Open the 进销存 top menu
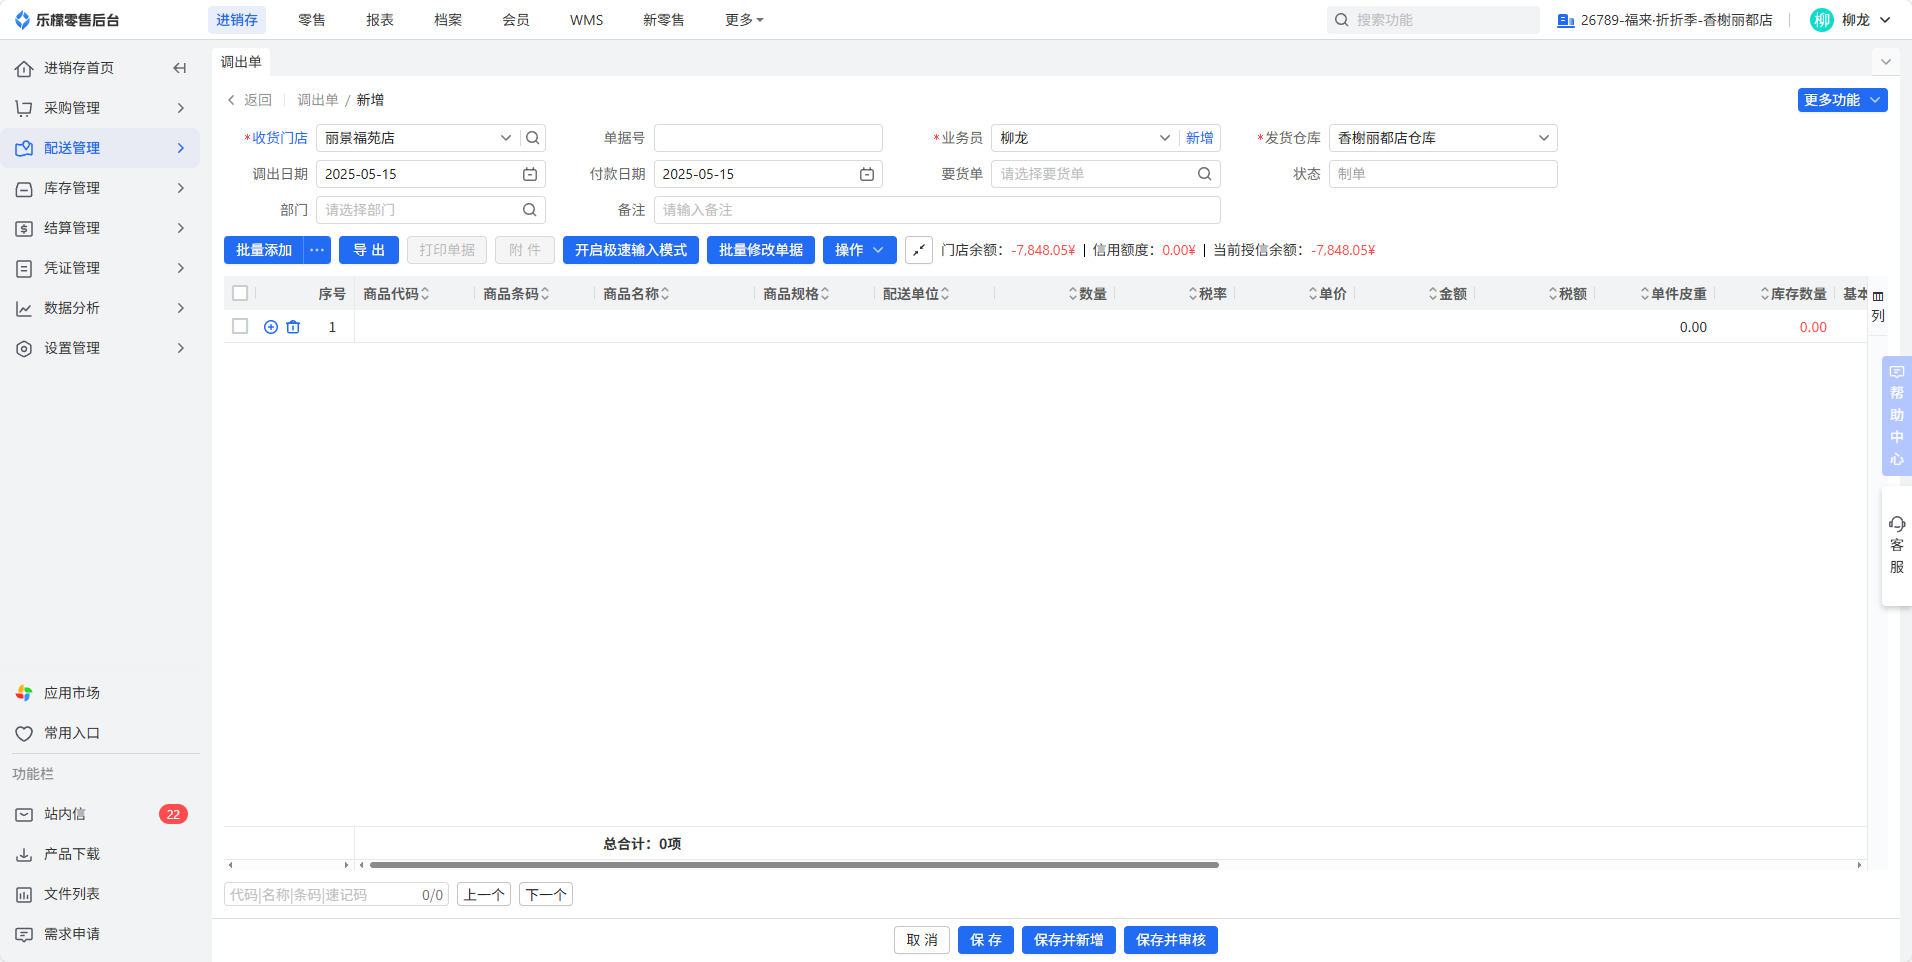Image resolution: width=1912 pixels, height=962 pixels. click(x=237, y=20)
